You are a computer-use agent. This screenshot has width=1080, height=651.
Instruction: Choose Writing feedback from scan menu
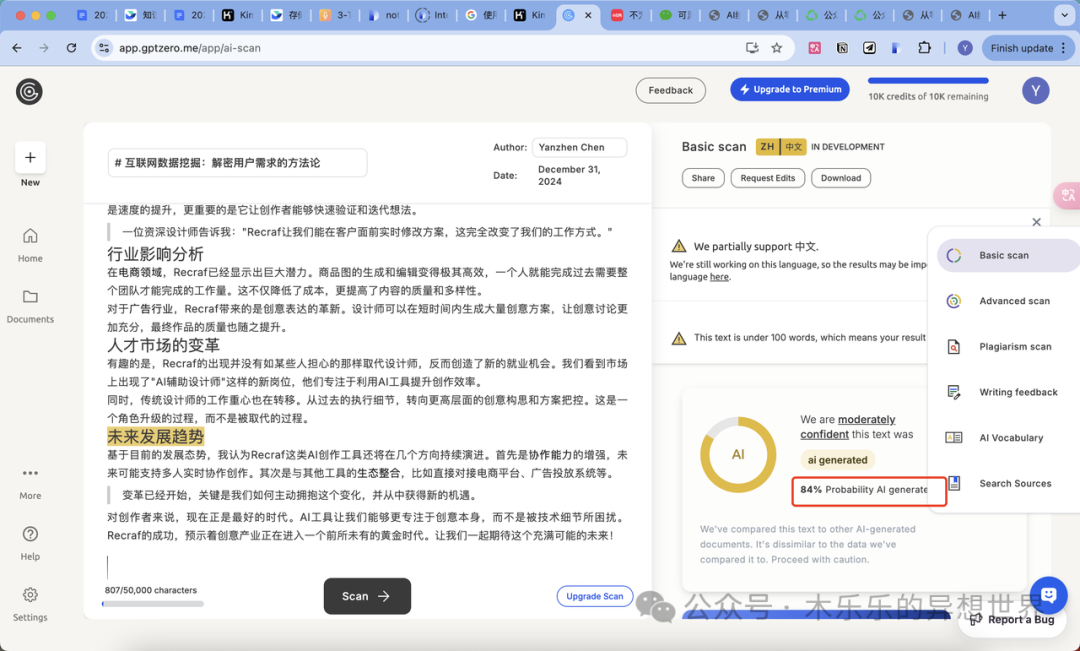pyautogui.click(x=1018, y=392)
